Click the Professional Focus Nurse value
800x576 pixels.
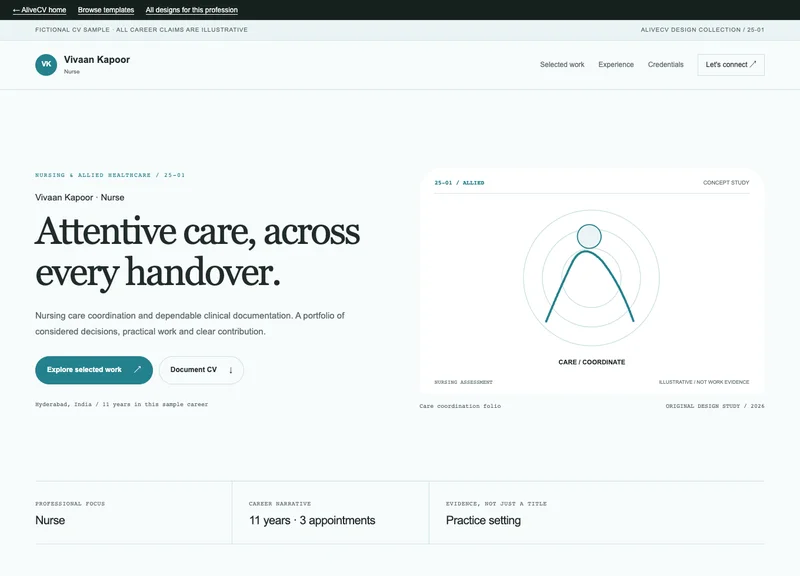pyautogui.click(x=50, y=520)
